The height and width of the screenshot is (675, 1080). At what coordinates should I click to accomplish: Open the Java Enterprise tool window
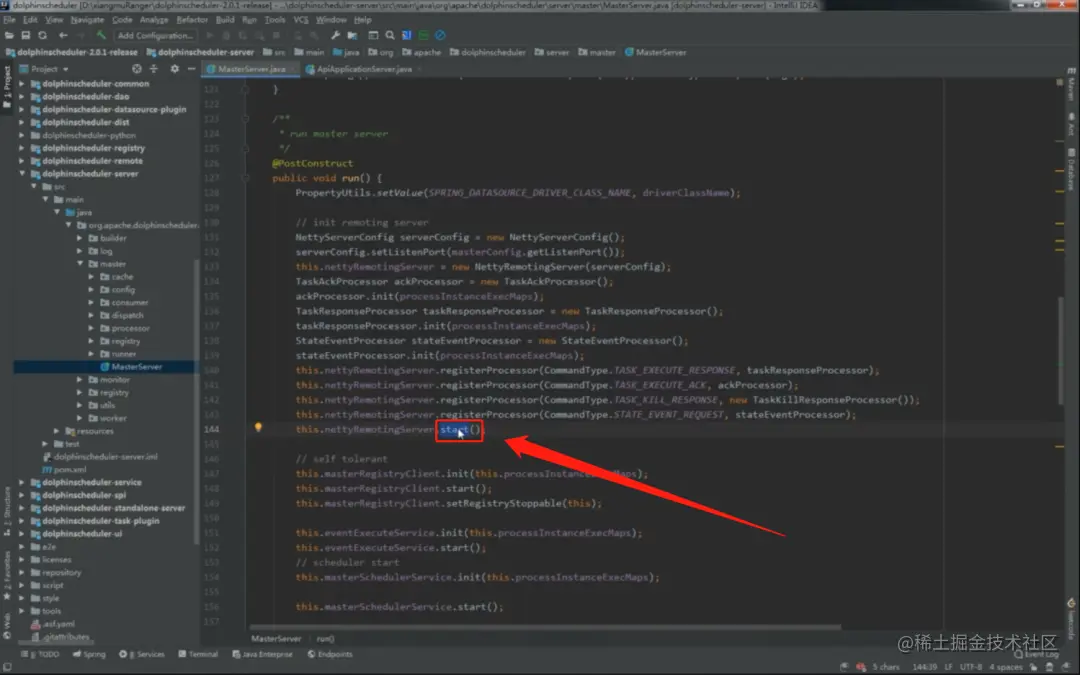pyautogui.click(x=262, y=654)
